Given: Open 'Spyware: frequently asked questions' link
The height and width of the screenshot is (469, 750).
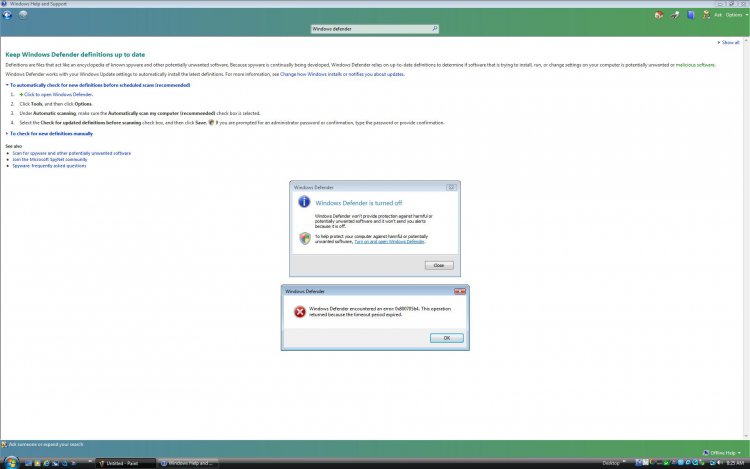Looking at the screenshot, I should click(49, 166).
